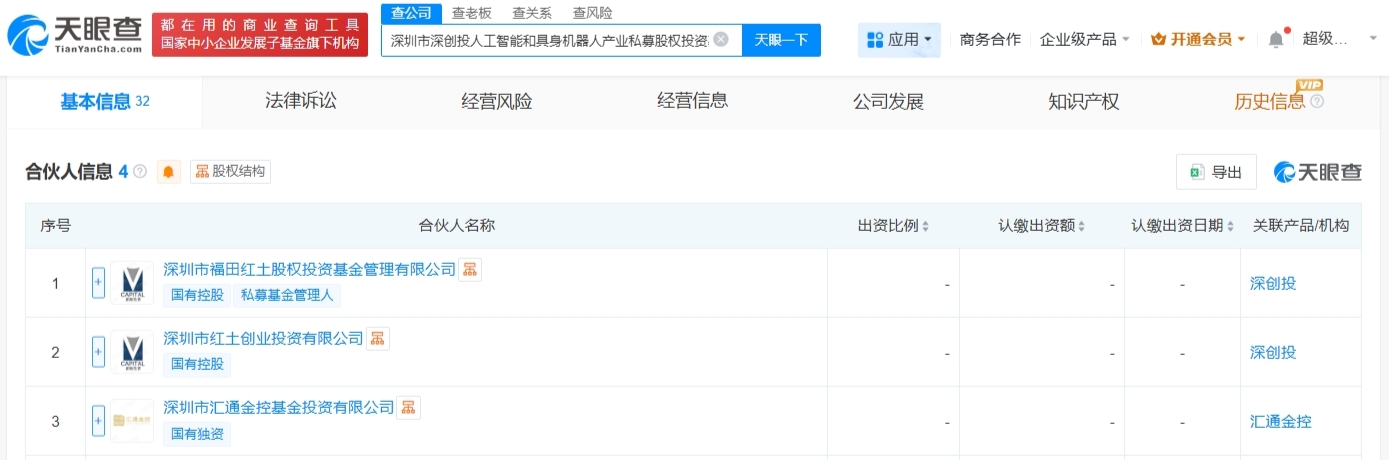Expand row 2 with the plus button

pos(98,352)
